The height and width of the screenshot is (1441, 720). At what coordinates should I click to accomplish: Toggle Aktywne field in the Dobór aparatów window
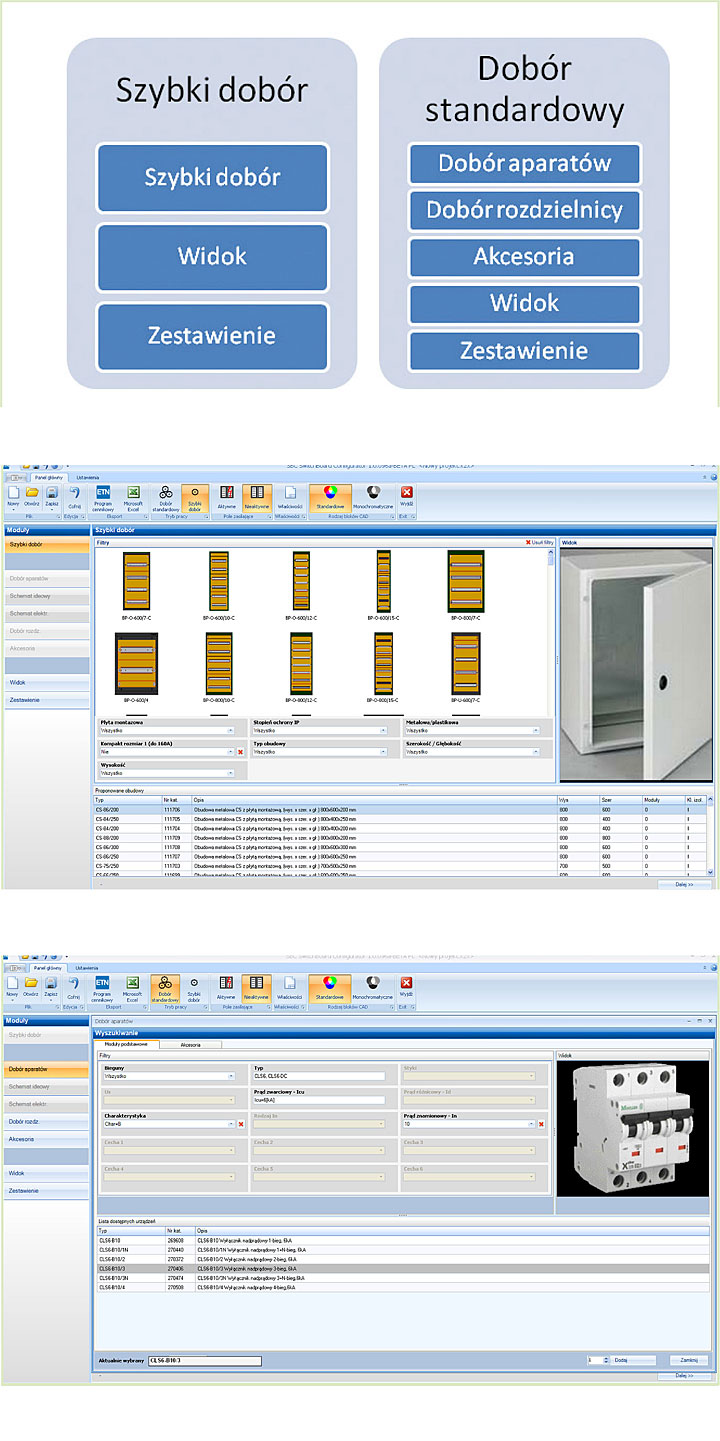coord(227,987)
